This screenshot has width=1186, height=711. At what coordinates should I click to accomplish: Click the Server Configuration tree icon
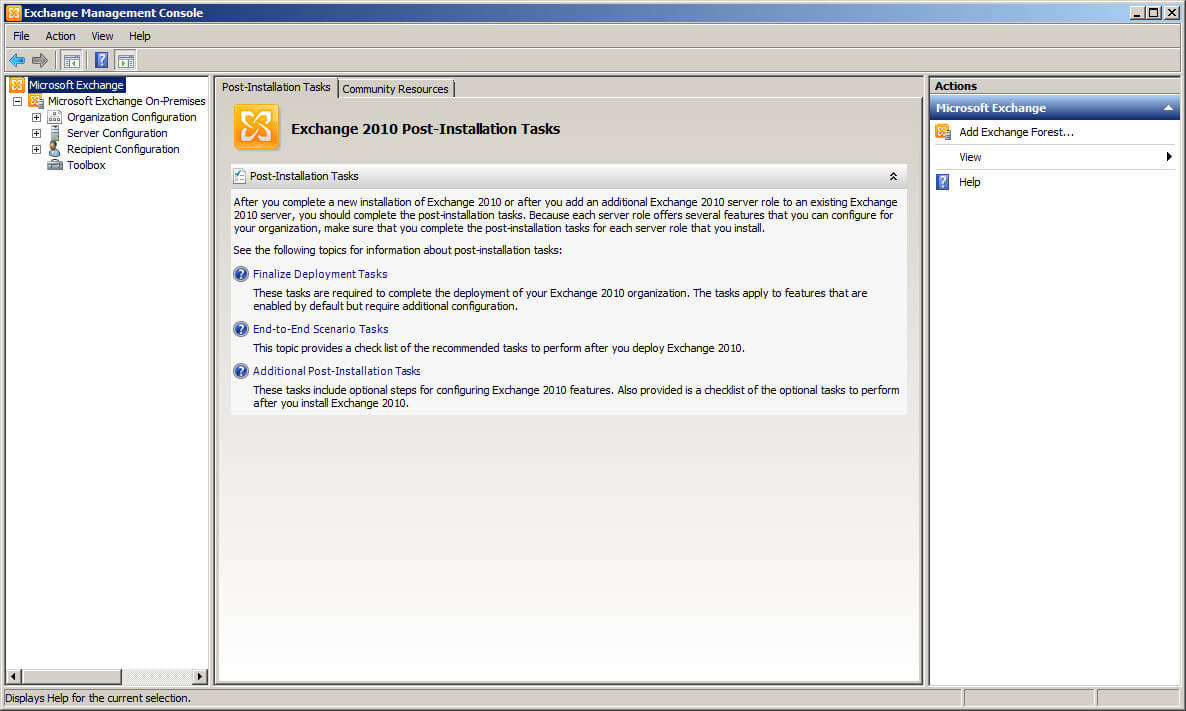pos(54,133)
